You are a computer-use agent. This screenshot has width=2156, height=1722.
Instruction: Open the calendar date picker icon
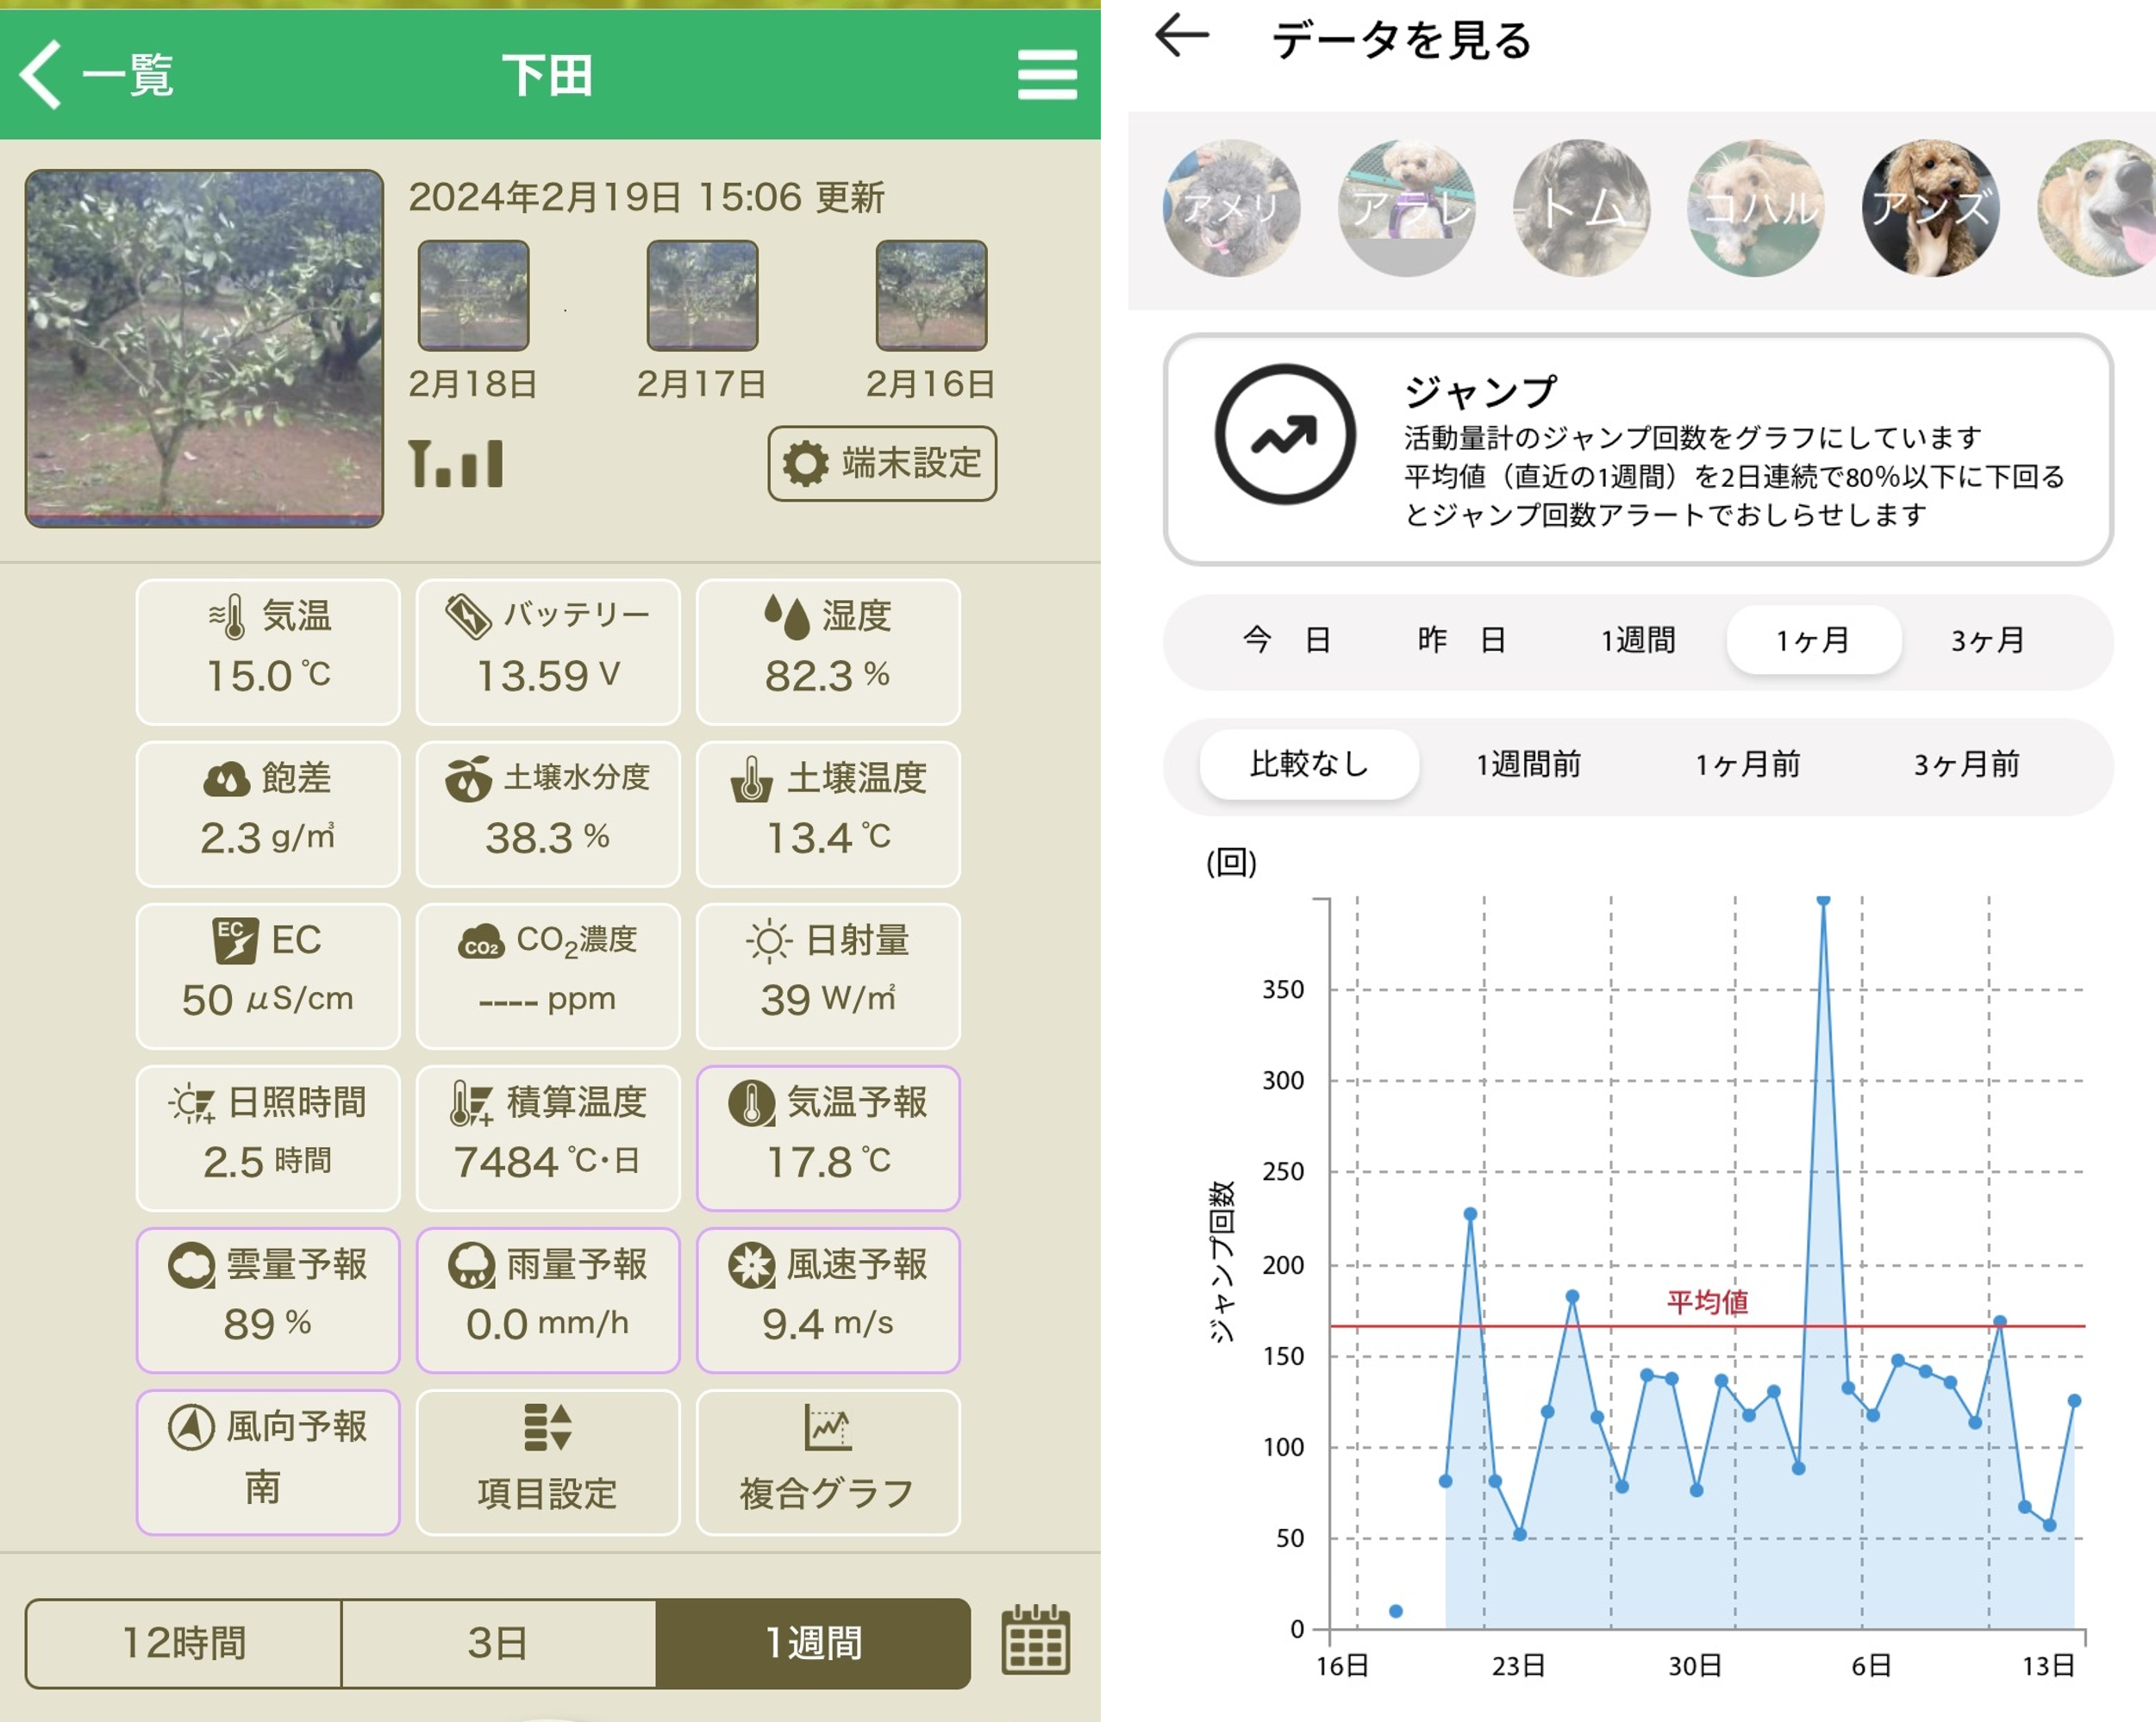pos(1035,1640)
